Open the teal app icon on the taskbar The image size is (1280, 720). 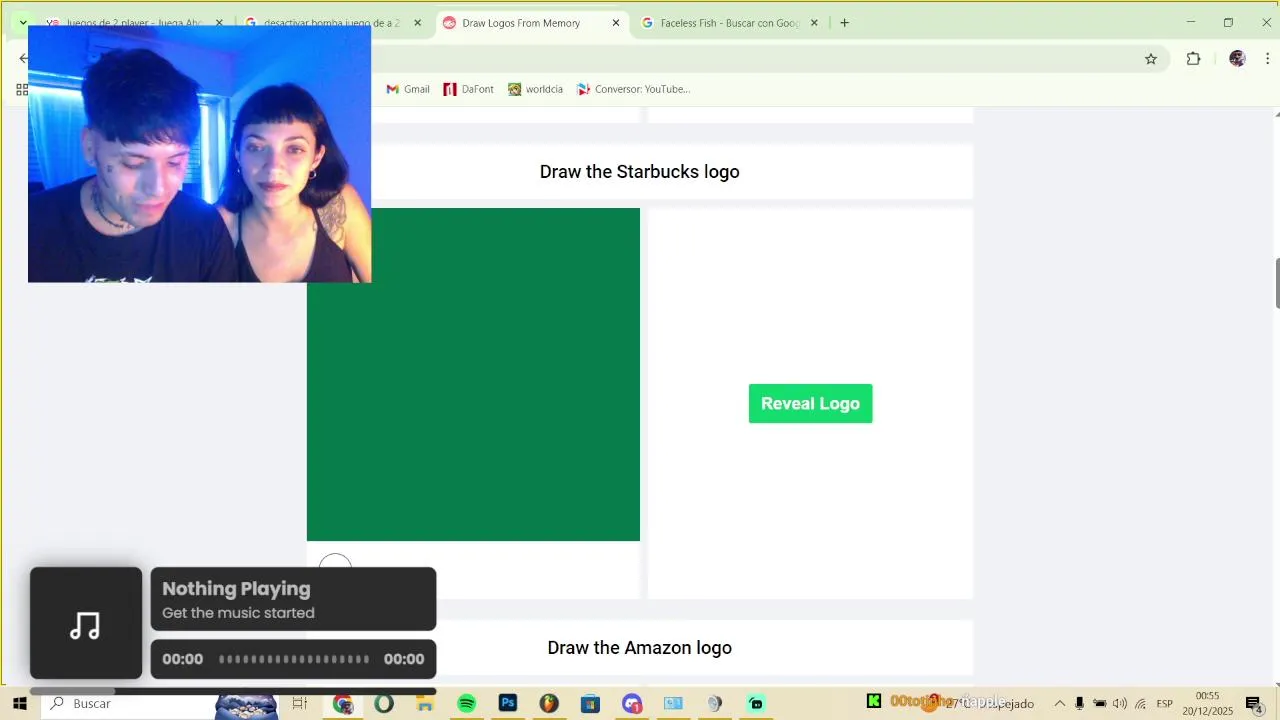point(756,704)
